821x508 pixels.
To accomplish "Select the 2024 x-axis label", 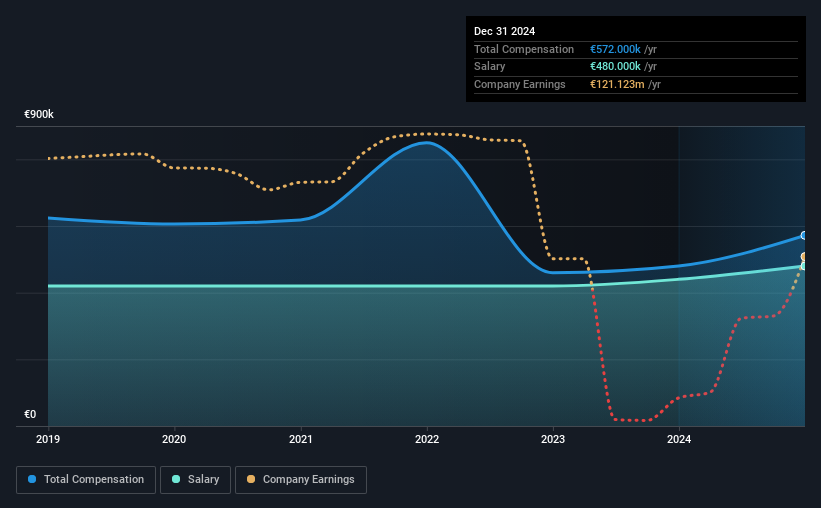I will pos(679,439).
